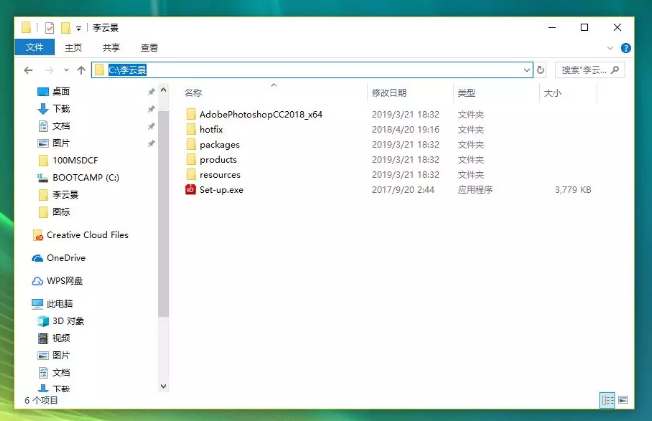The height and width of the screenshot is (421, 652).
Task: Select the resources folder
Action: pos(220,175)
